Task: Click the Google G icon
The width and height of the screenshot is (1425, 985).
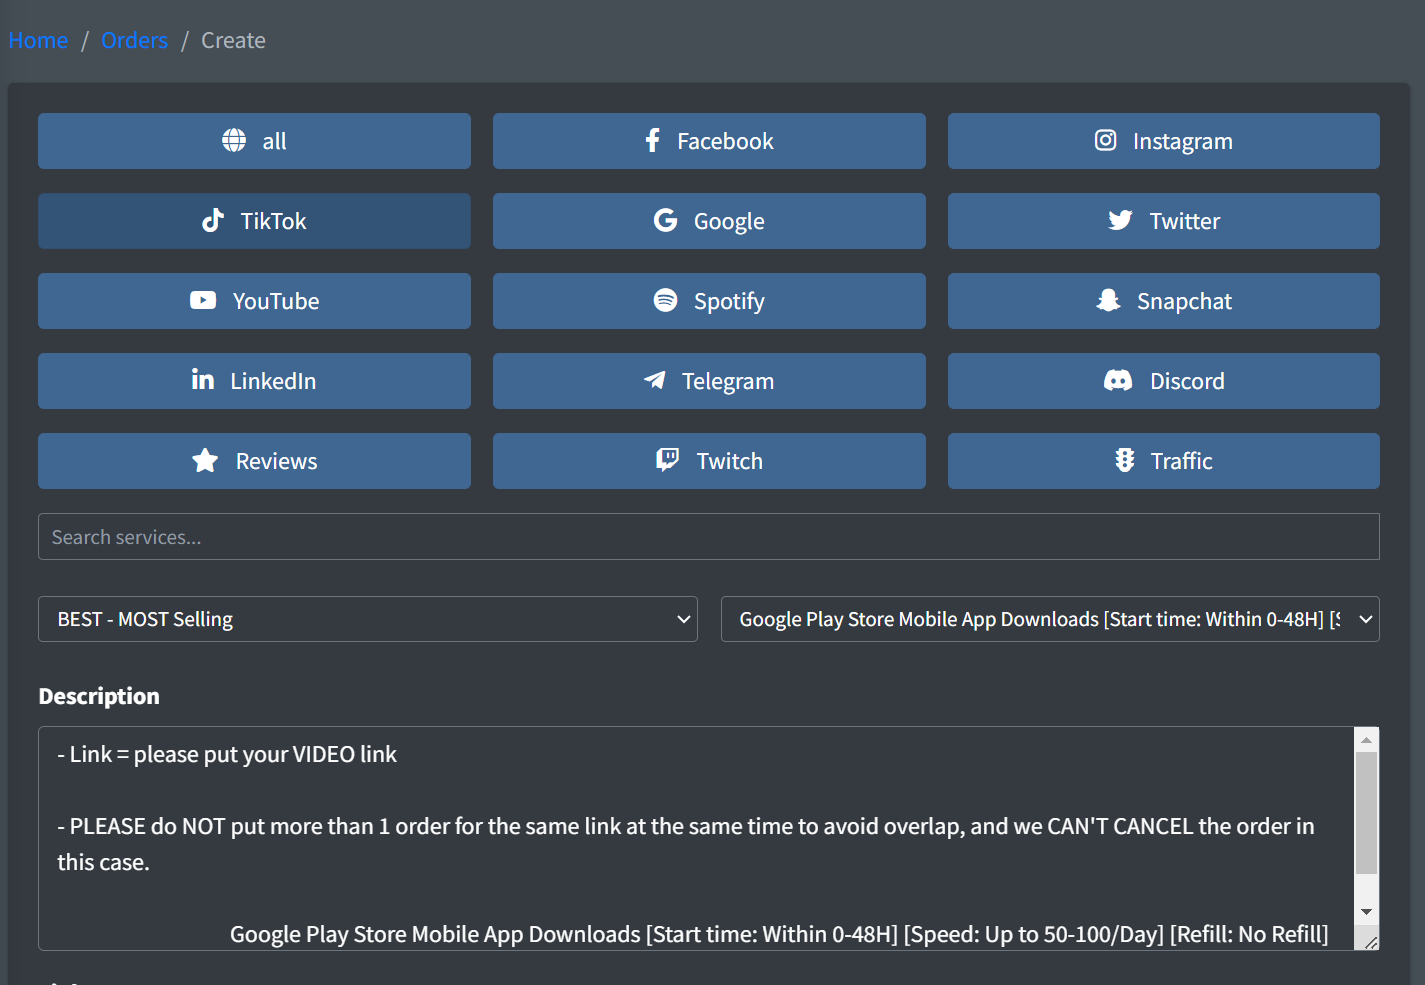Action: 666,220
